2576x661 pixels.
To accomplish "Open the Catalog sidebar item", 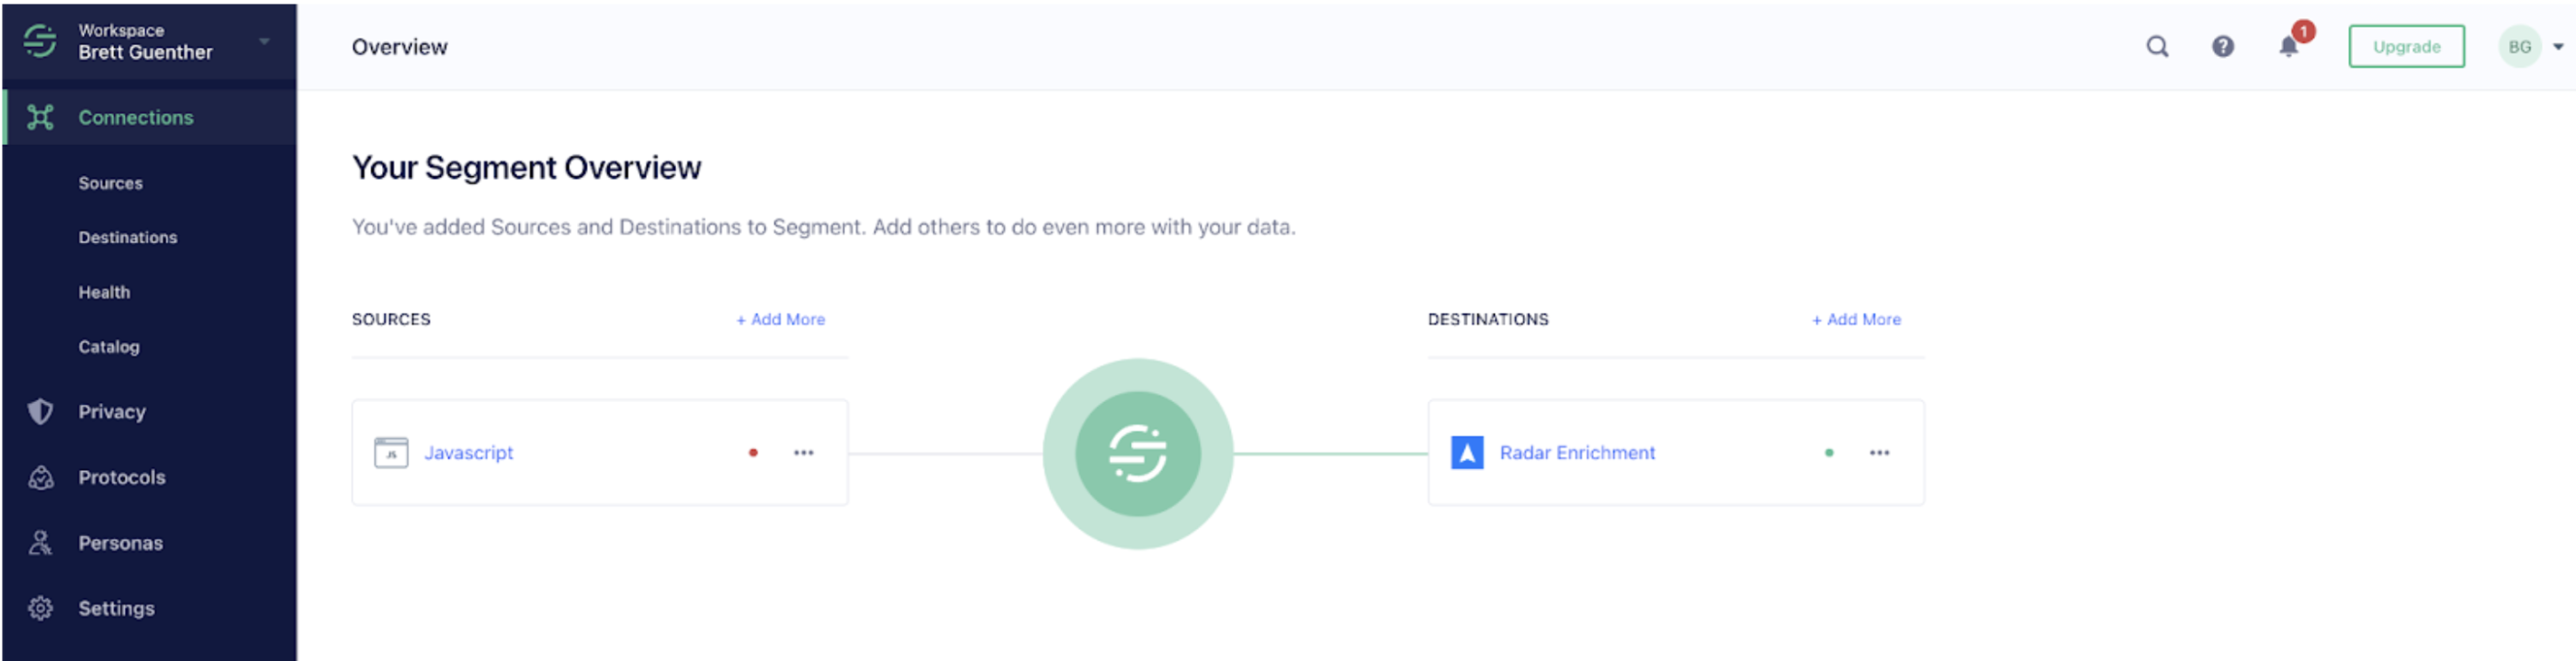I will [108, 347].
